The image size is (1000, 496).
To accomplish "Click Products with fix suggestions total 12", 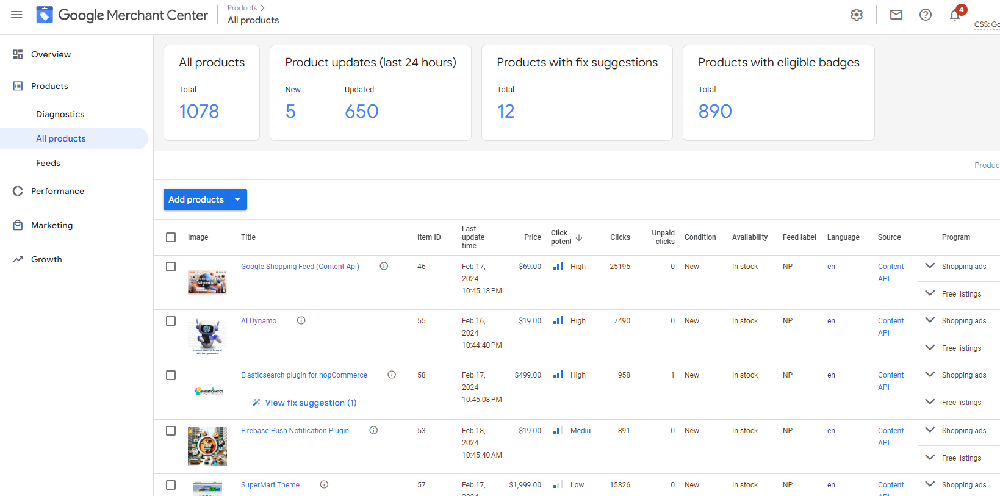I will point(506,112).
